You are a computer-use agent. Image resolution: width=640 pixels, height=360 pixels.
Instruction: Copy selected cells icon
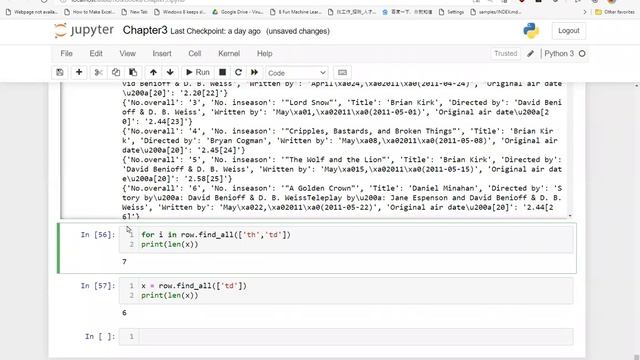point(116,73)
